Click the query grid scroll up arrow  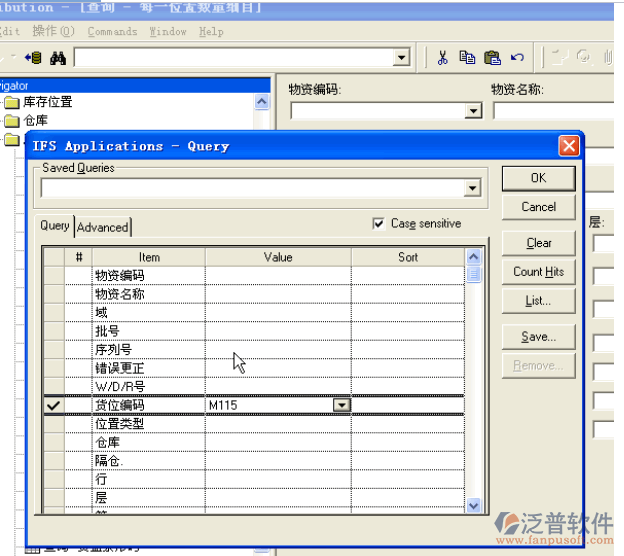pos(473,257)
